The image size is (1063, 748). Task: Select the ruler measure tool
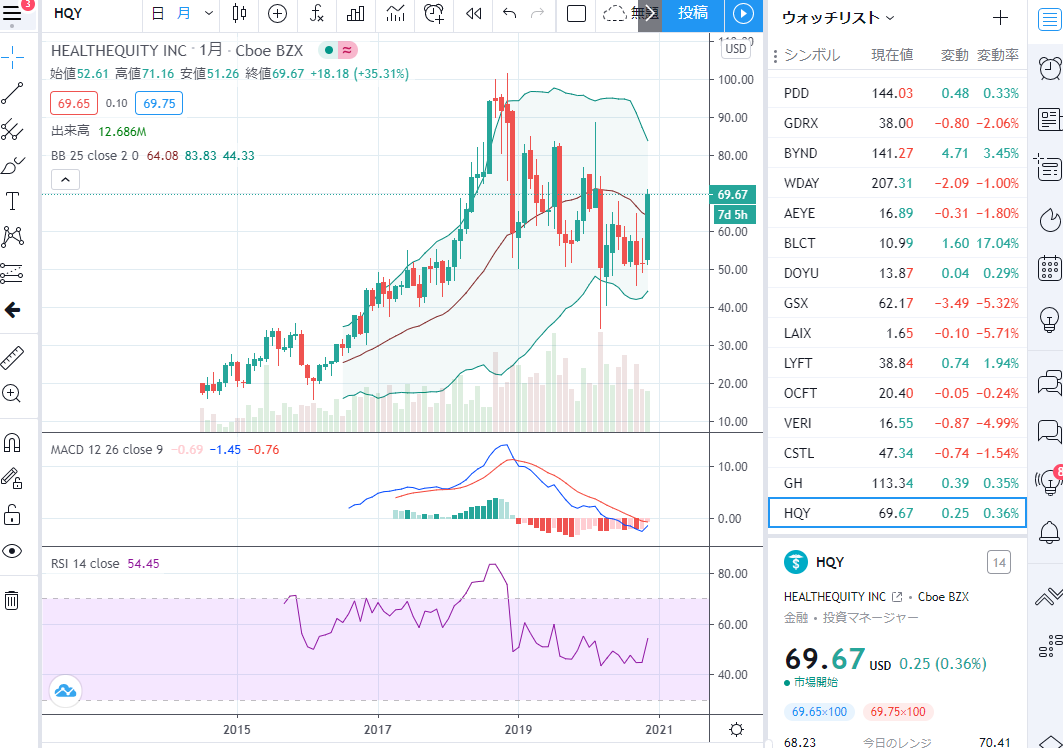point(12,357)
